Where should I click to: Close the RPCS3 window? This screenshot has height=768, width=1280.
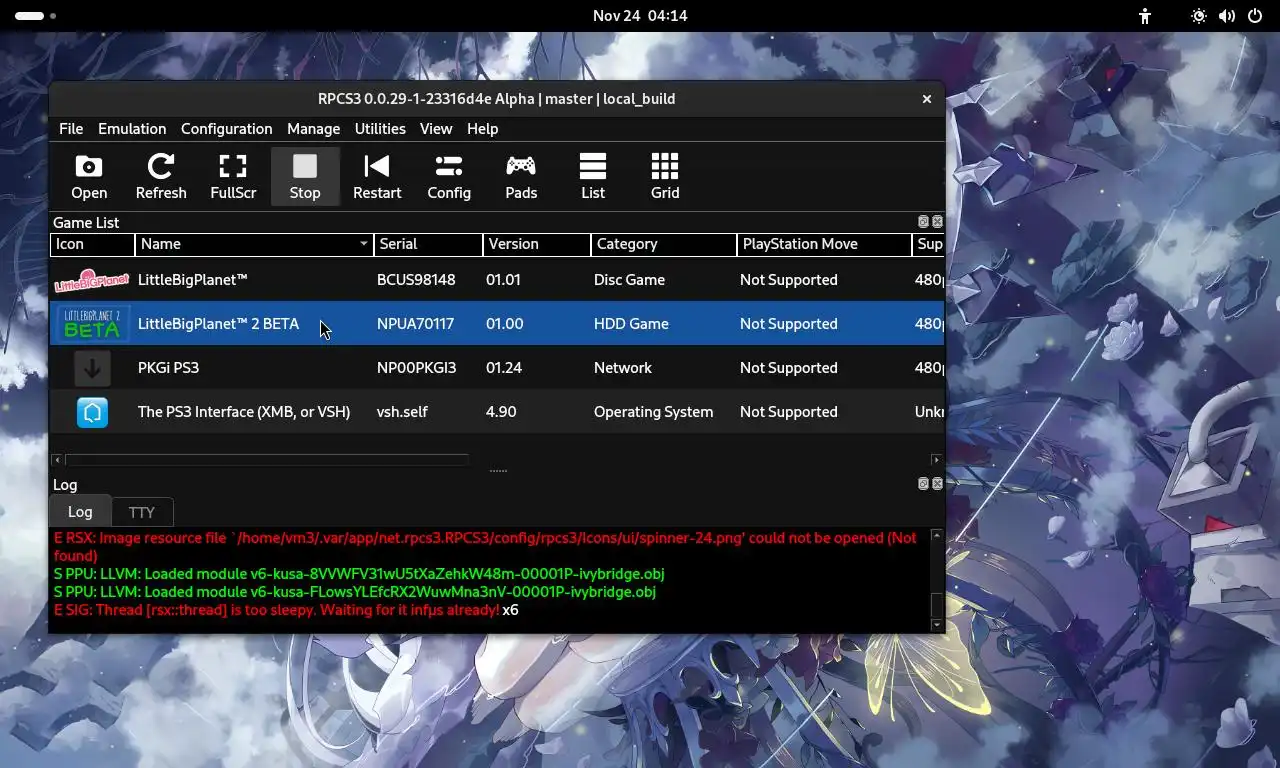pos(927,99)
